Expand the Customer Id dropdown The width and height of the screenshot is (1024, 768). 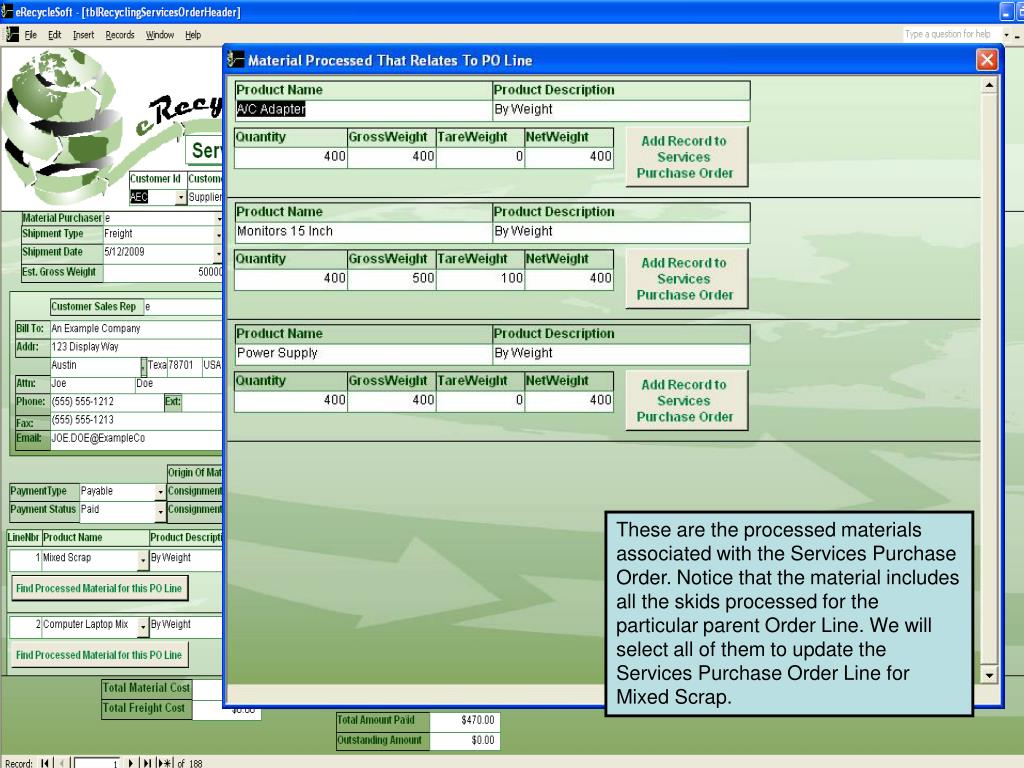[x=181, y=197]
